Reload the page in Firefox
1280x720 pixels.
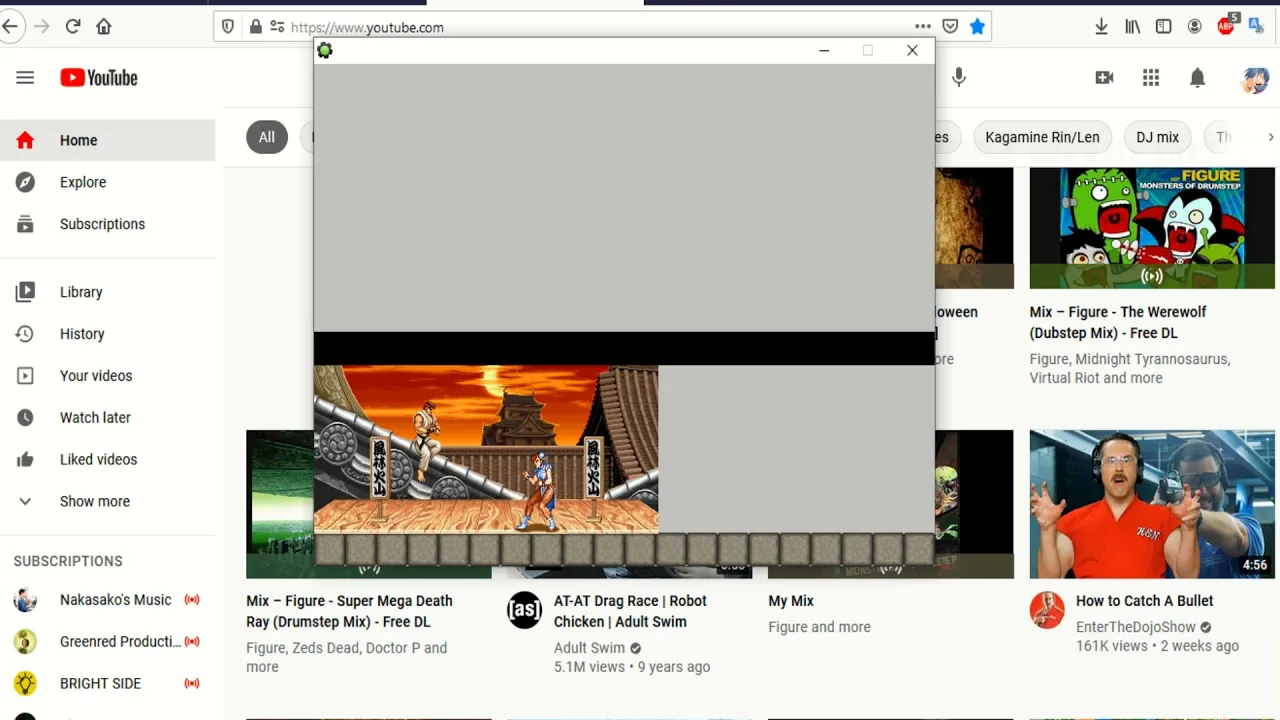tap(72, 27)
